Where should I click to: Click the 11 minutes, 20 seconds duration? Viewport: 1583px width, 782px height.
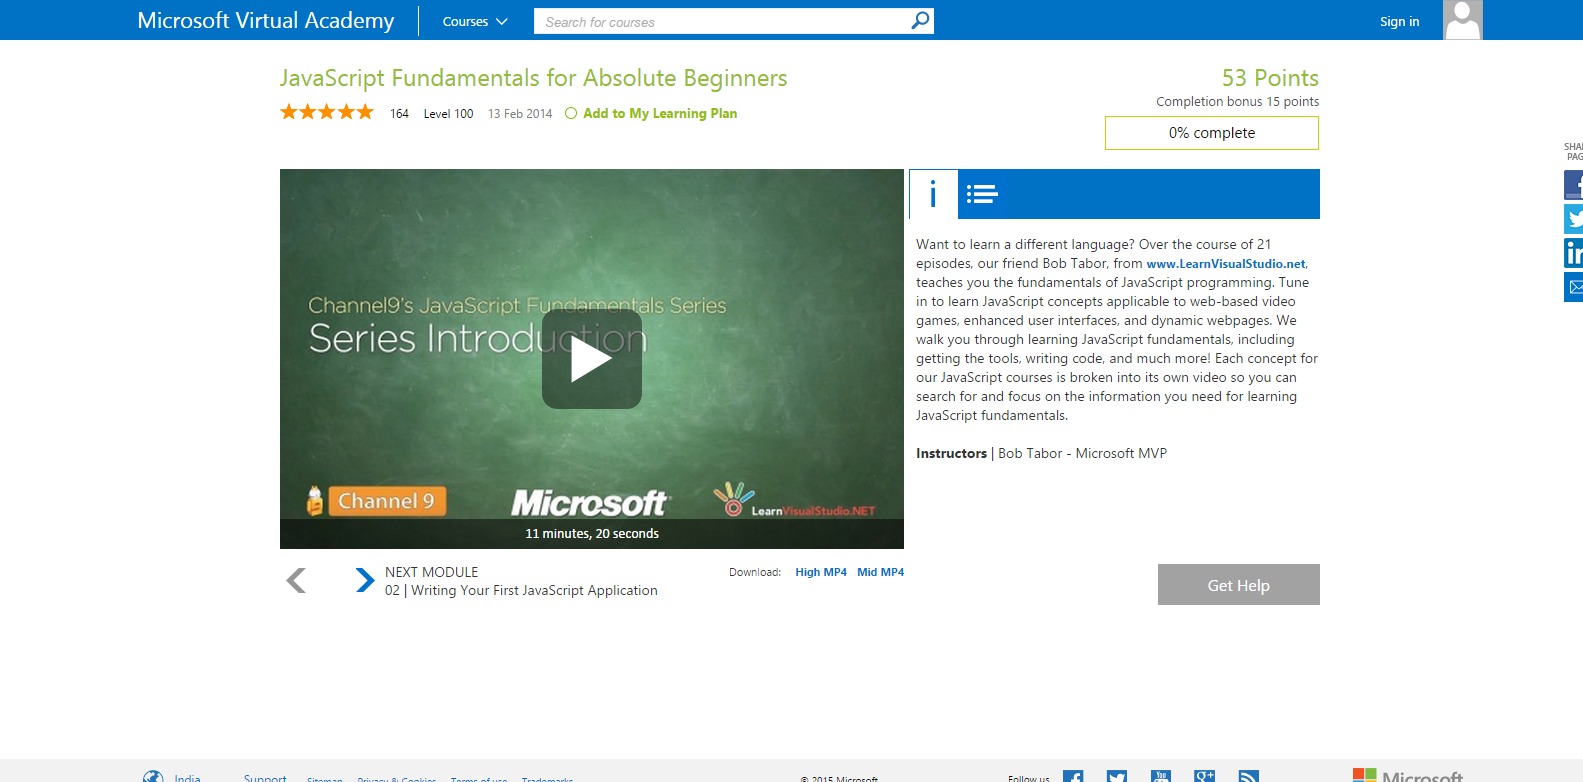pos(592,534)
